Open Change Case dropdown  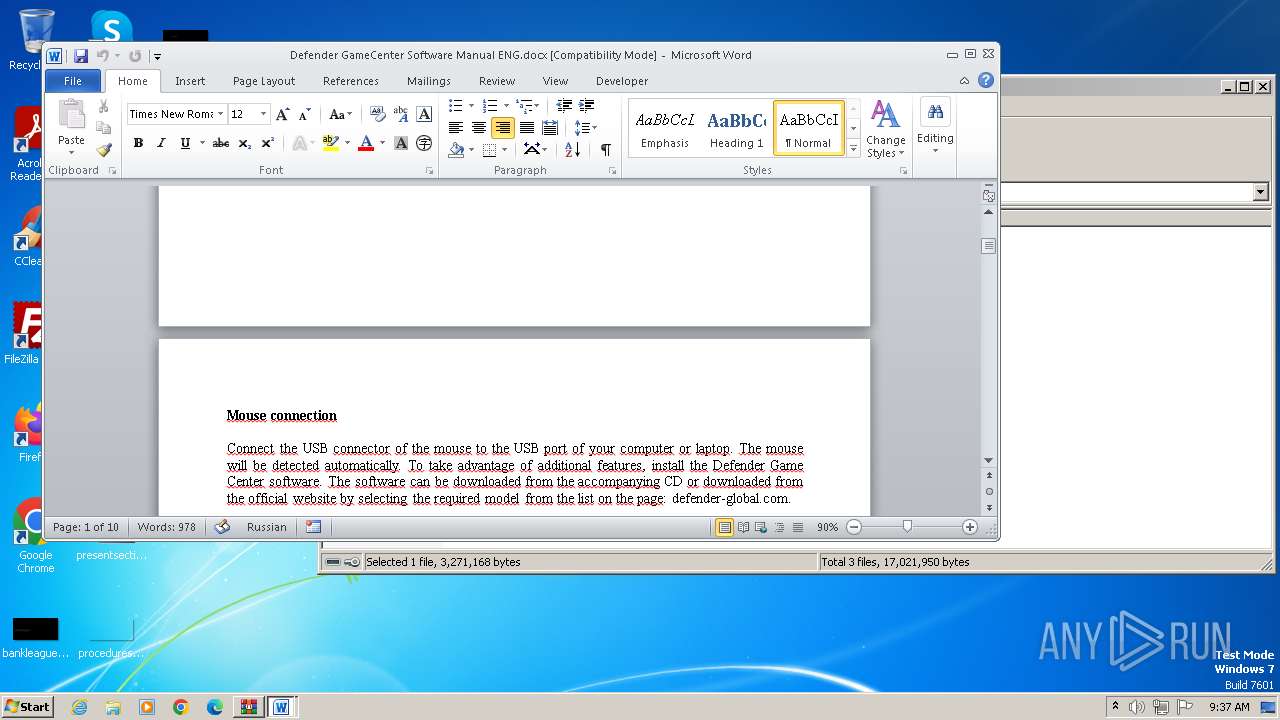pos(339,114)
